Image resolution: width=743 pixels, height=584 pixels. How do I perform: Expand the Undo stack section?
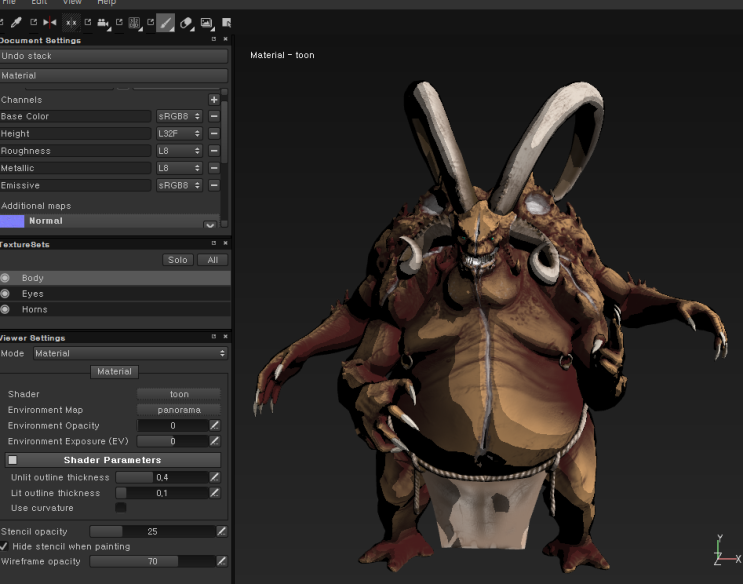(x=113, y=56)
